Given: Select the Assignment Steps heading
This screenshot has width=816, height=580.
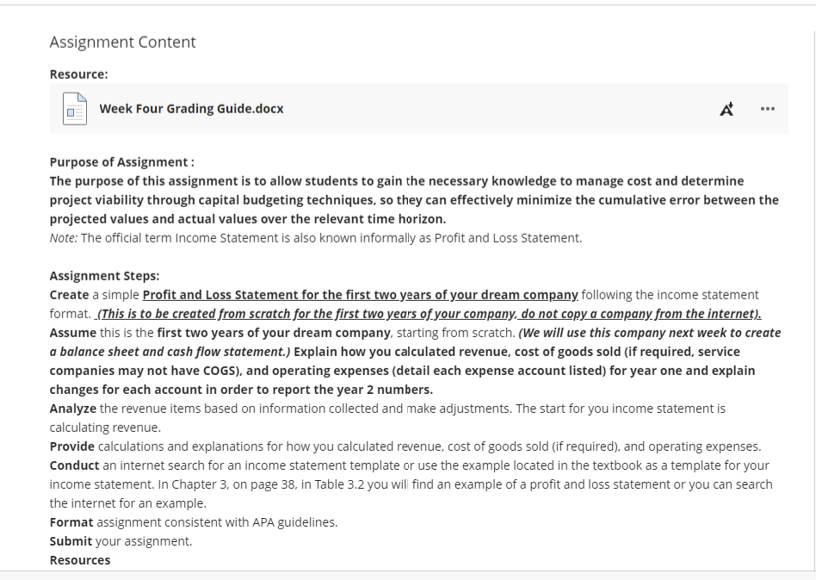Looking at the screenshot, I should point(105,276).
